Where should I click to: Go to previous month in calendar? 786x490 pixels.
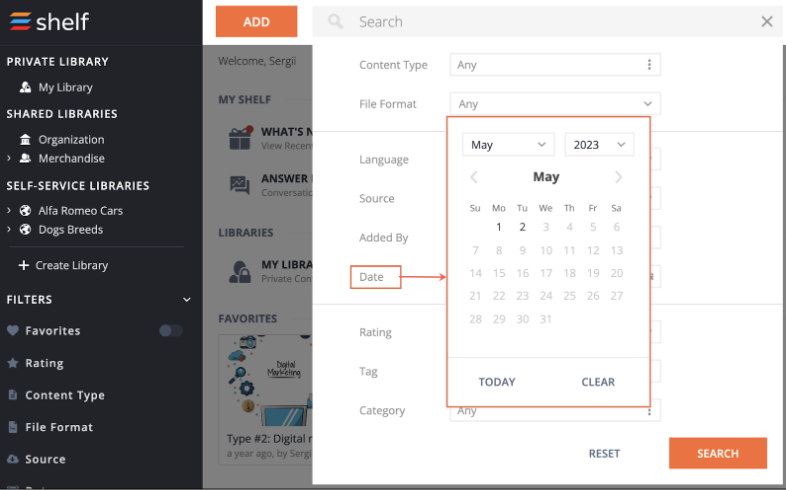tap(474, 177)
